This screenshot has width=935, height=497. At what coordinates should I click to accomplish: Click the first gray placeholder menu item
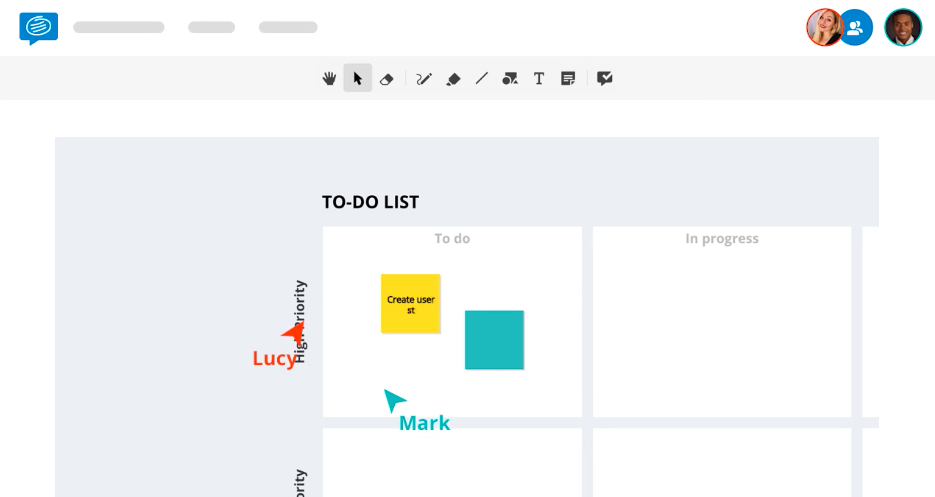[x=119, y=27]
